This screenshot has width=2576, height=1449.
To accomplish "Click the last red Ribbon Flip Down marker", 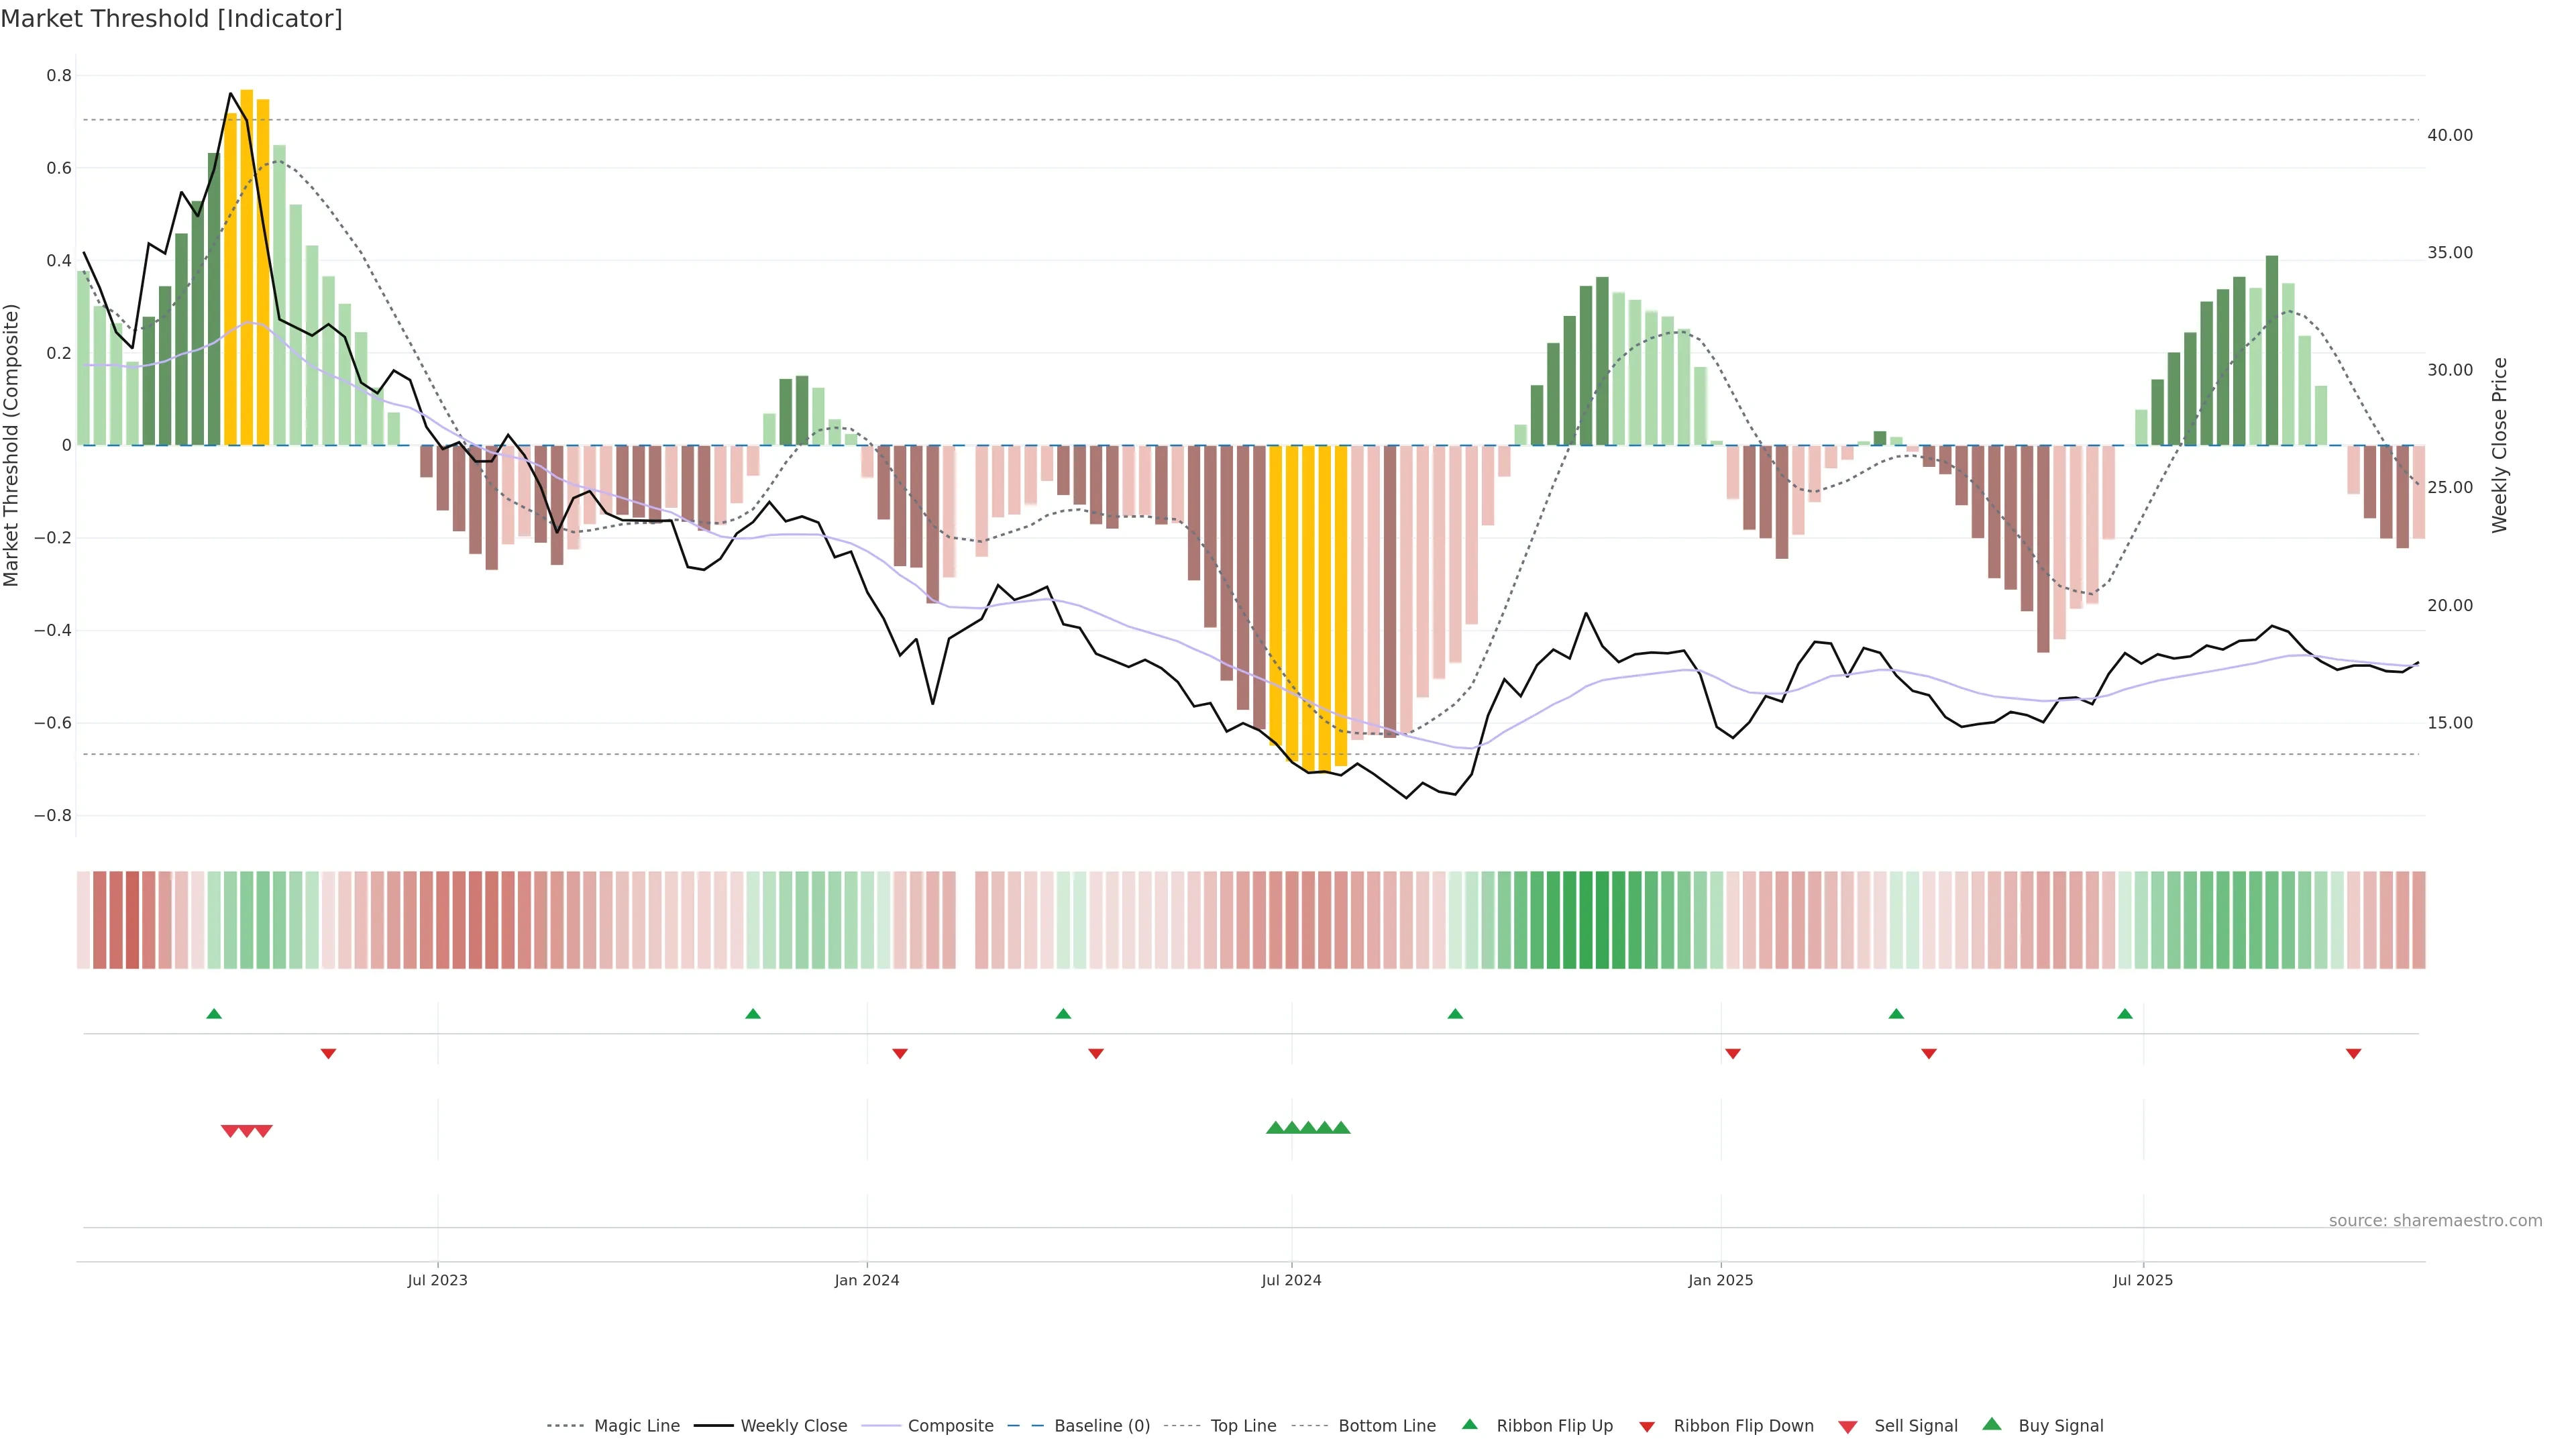I will pyautogui.click(x=2353, y=1054).
